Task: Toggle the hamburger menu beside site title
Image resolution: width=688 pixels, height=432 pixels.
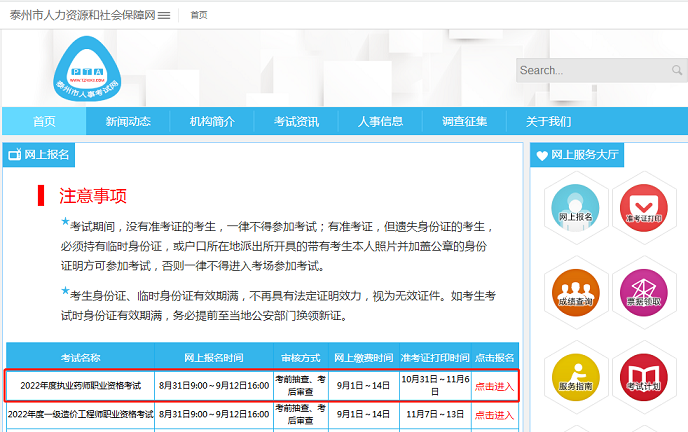Action: [164, 15]
